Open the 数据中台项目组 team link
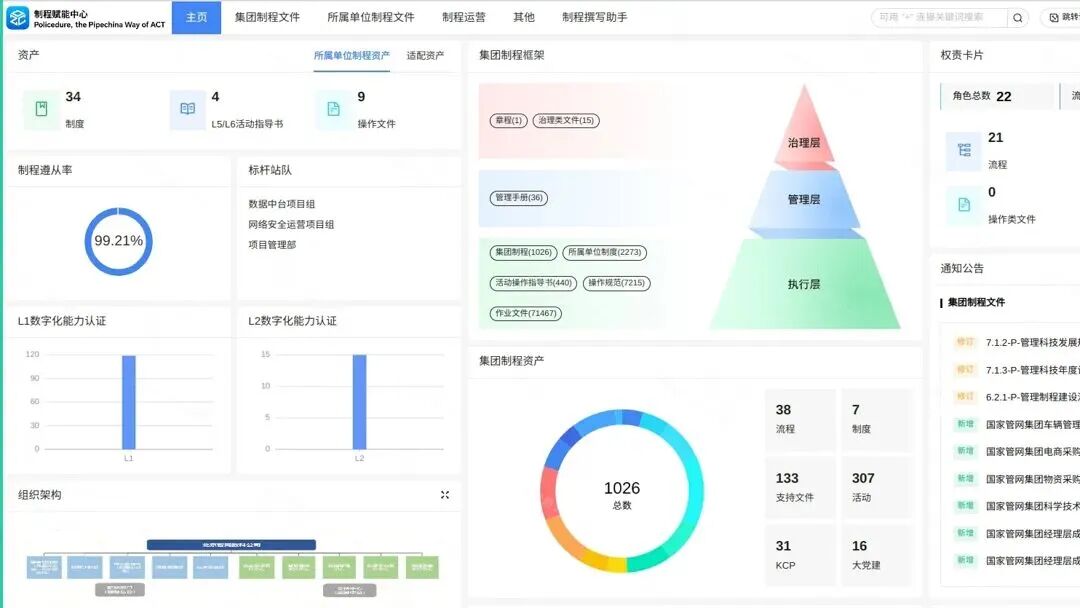This screenshot has width=1080, height=608. (x=282, y=204)
